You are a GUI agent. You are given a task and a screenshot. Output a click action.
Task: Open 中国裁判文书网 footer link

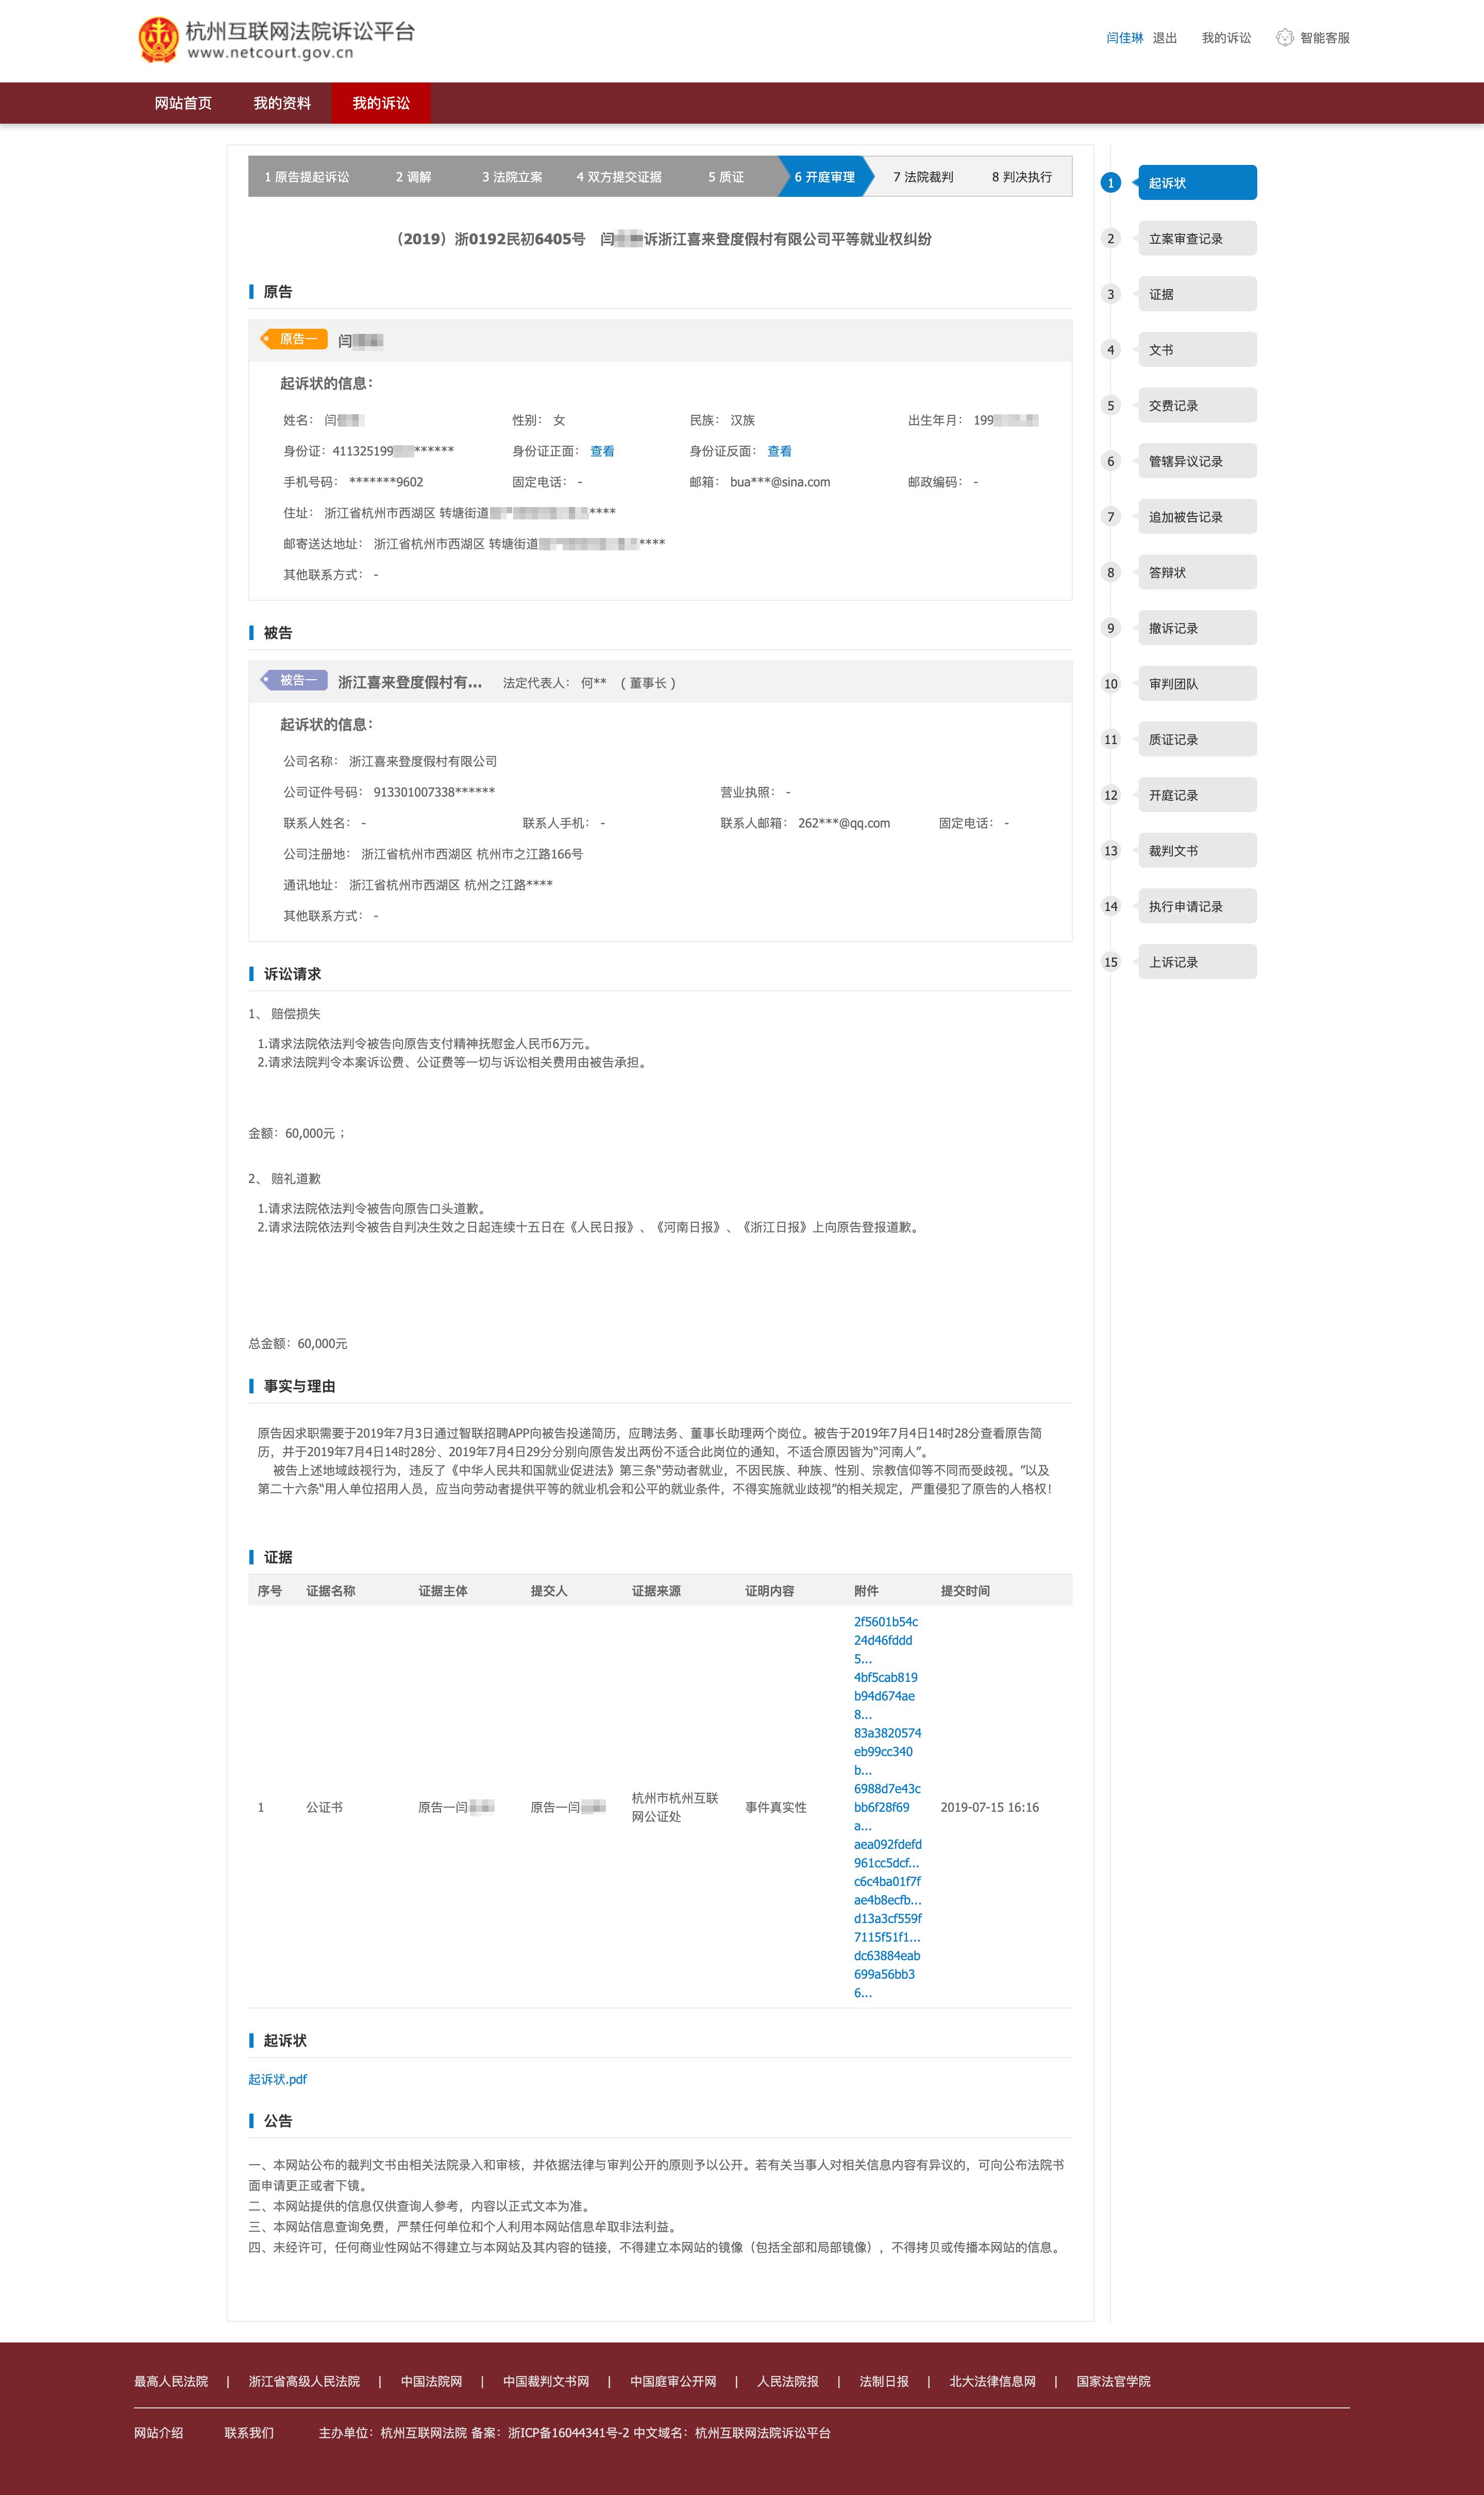pos(545,2381)
